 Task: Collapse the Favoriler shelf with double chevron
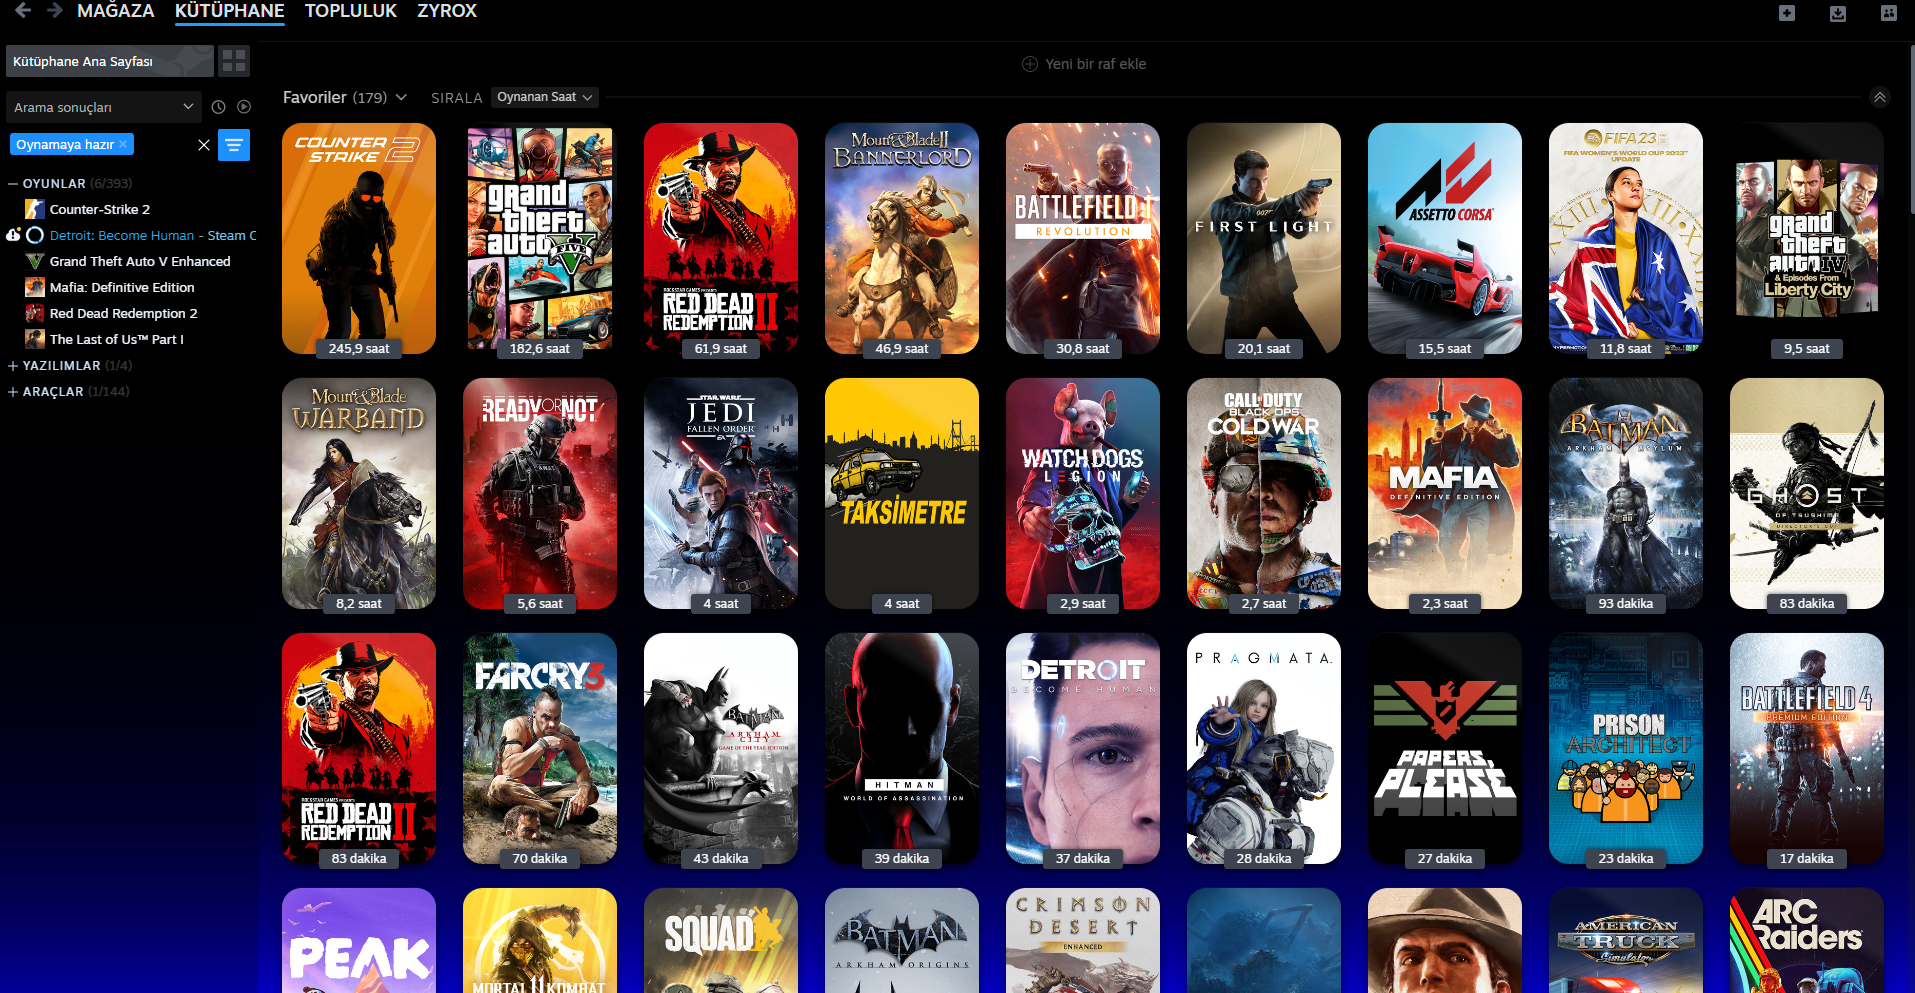pos(1880,97)
